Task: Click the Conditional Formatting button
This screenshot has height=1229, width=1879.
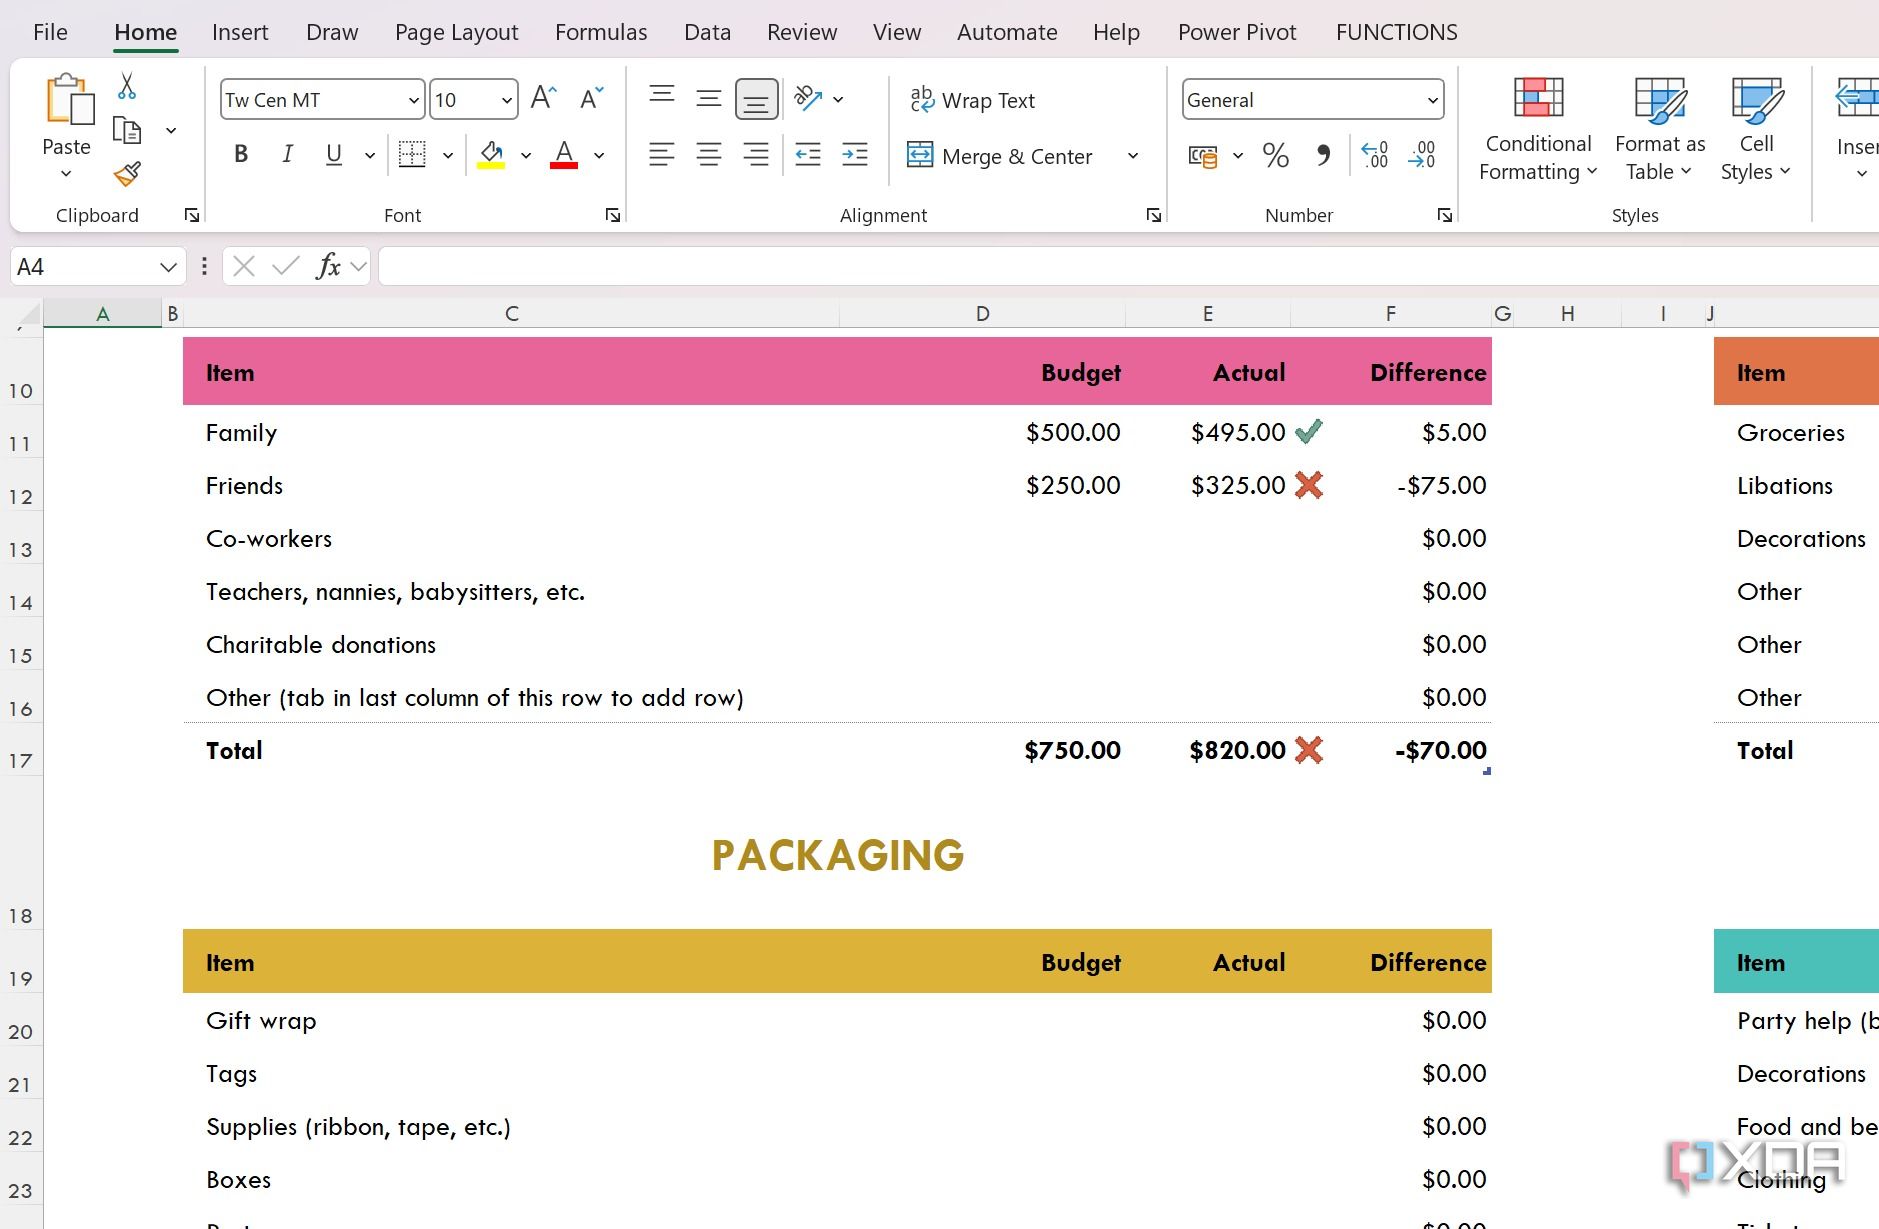Action: click(x=1537, y=130)
